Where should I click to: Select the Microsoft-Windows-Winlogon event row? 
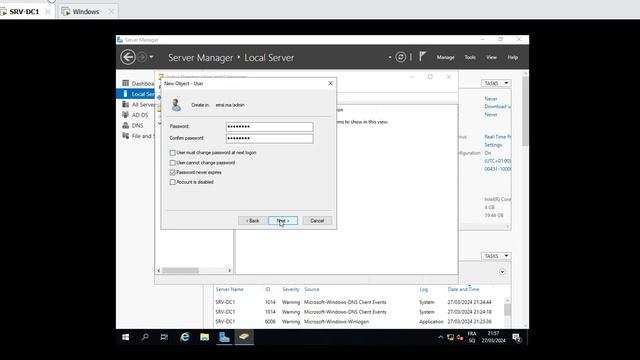pyautogui.click(x=359, y=322)
